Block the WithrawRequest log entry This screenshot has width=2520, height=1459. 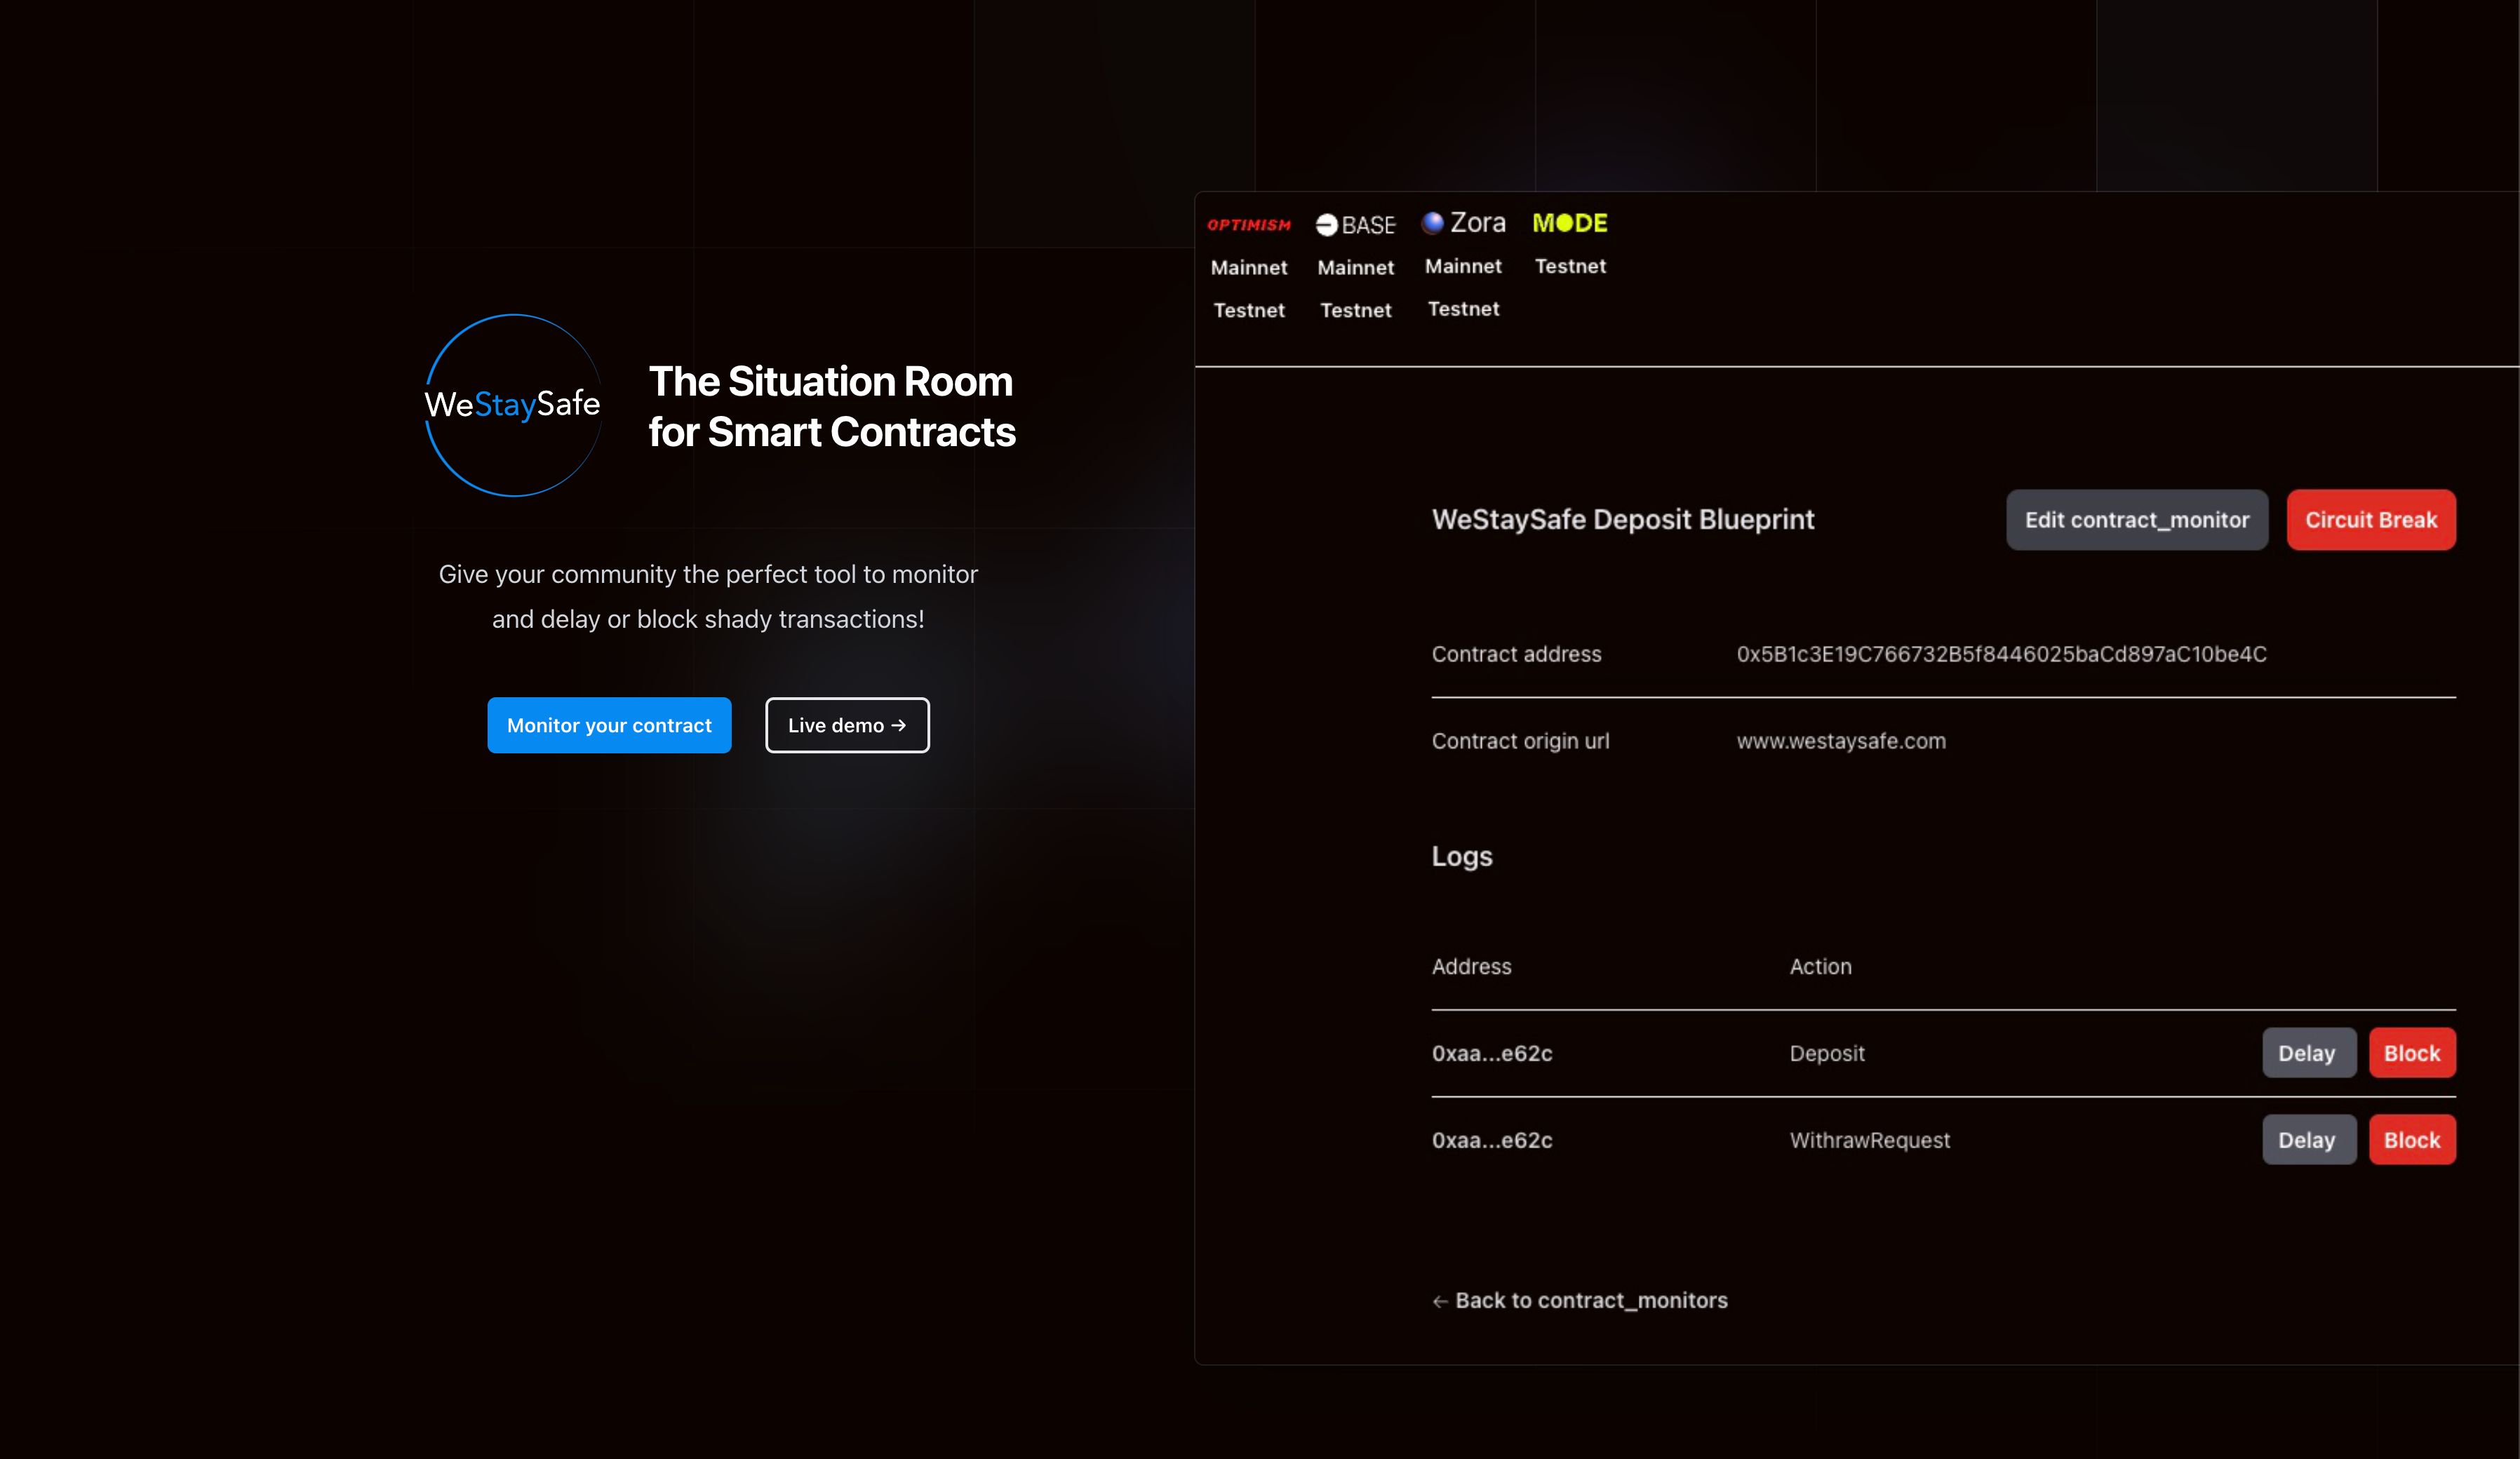click(x=2412, y=1140)
